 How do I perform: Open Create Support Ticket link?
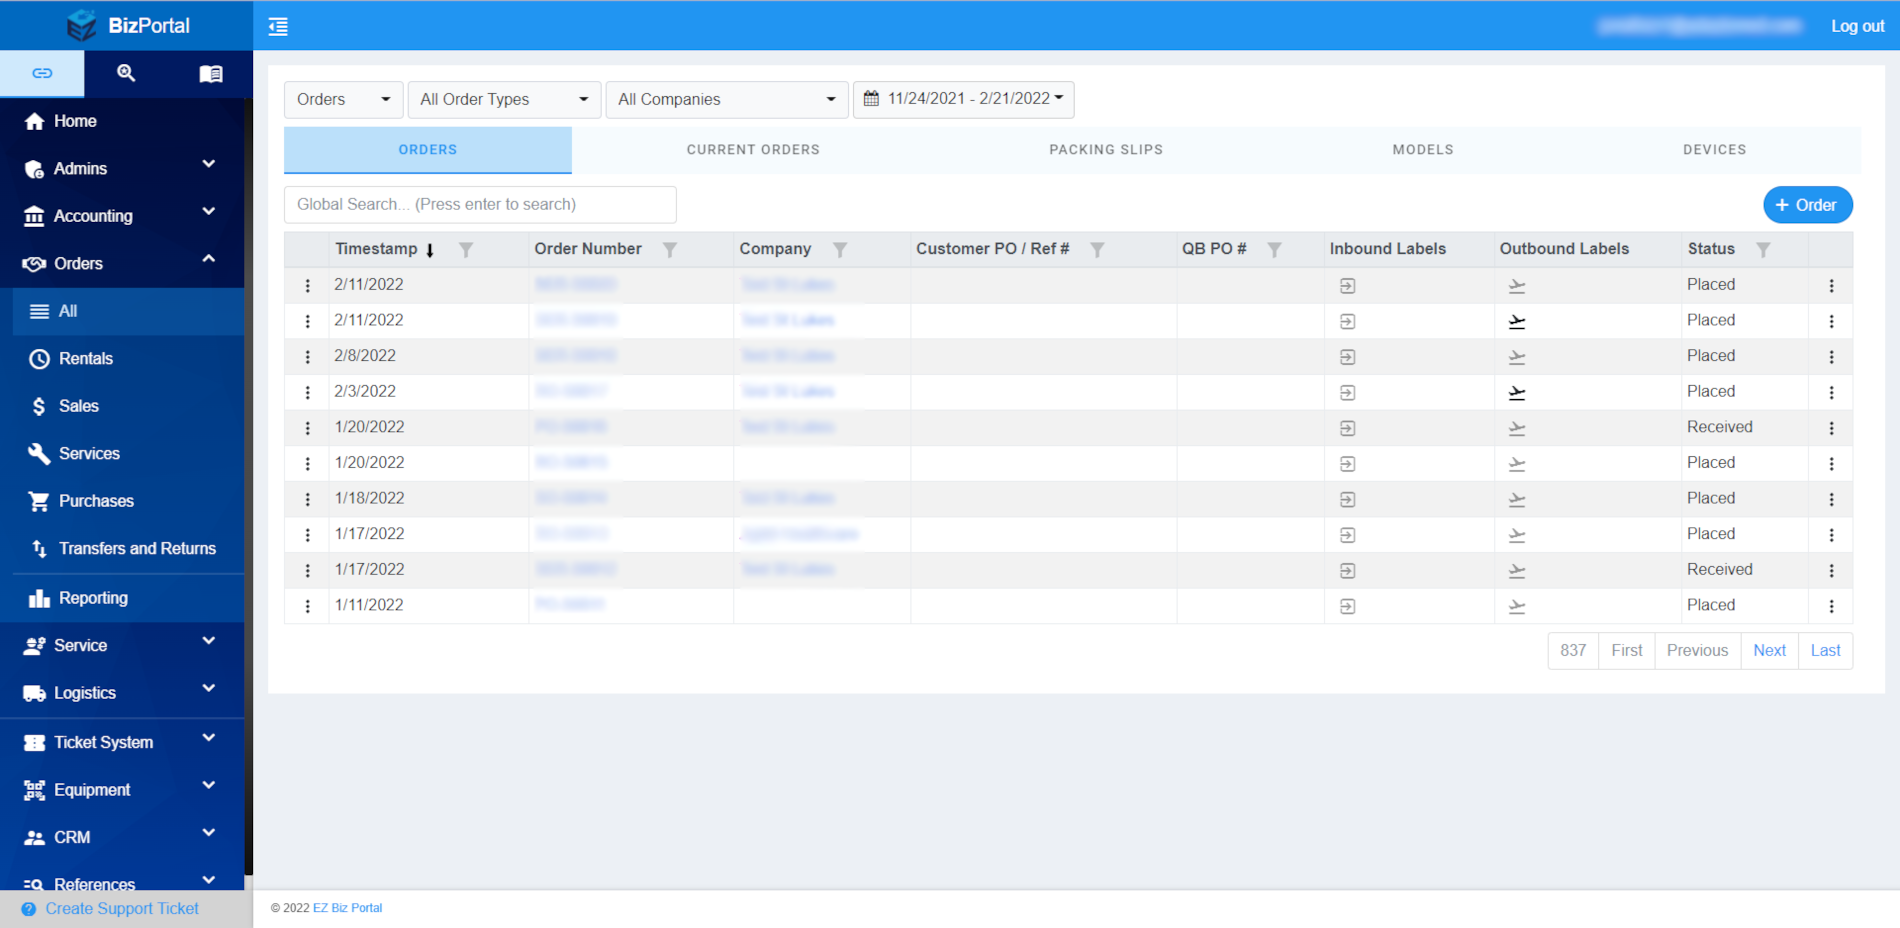click(x=121, y=908)
